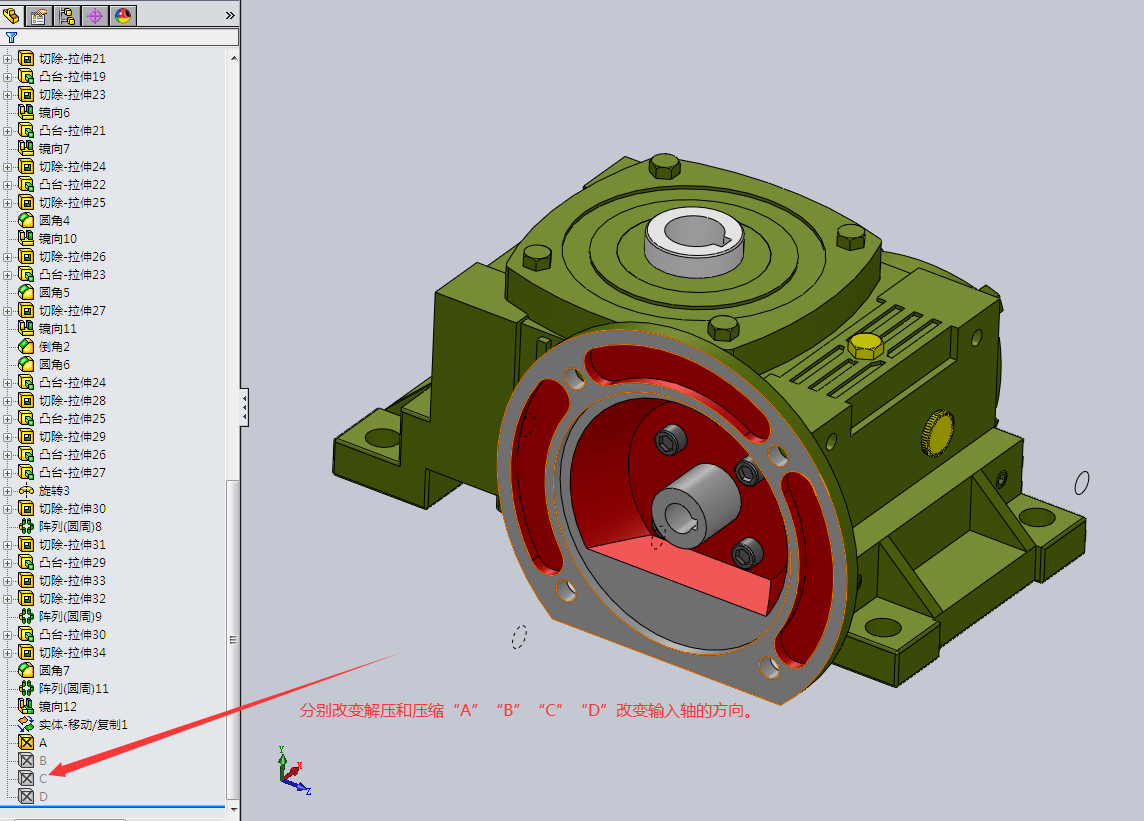Select tree item 切除-拉伸34
This screenshot has width=1144, height=821.
[72, 652]
